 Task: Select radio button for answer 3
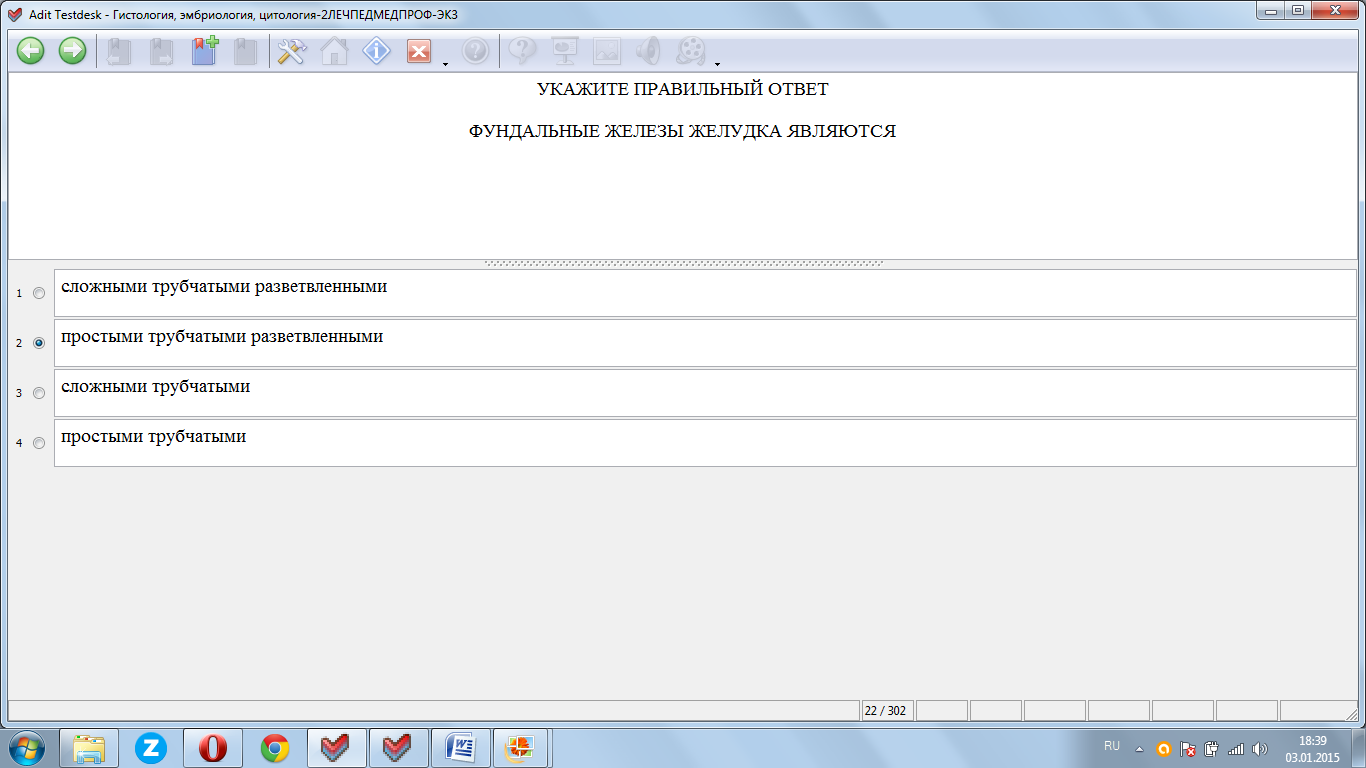39,393
